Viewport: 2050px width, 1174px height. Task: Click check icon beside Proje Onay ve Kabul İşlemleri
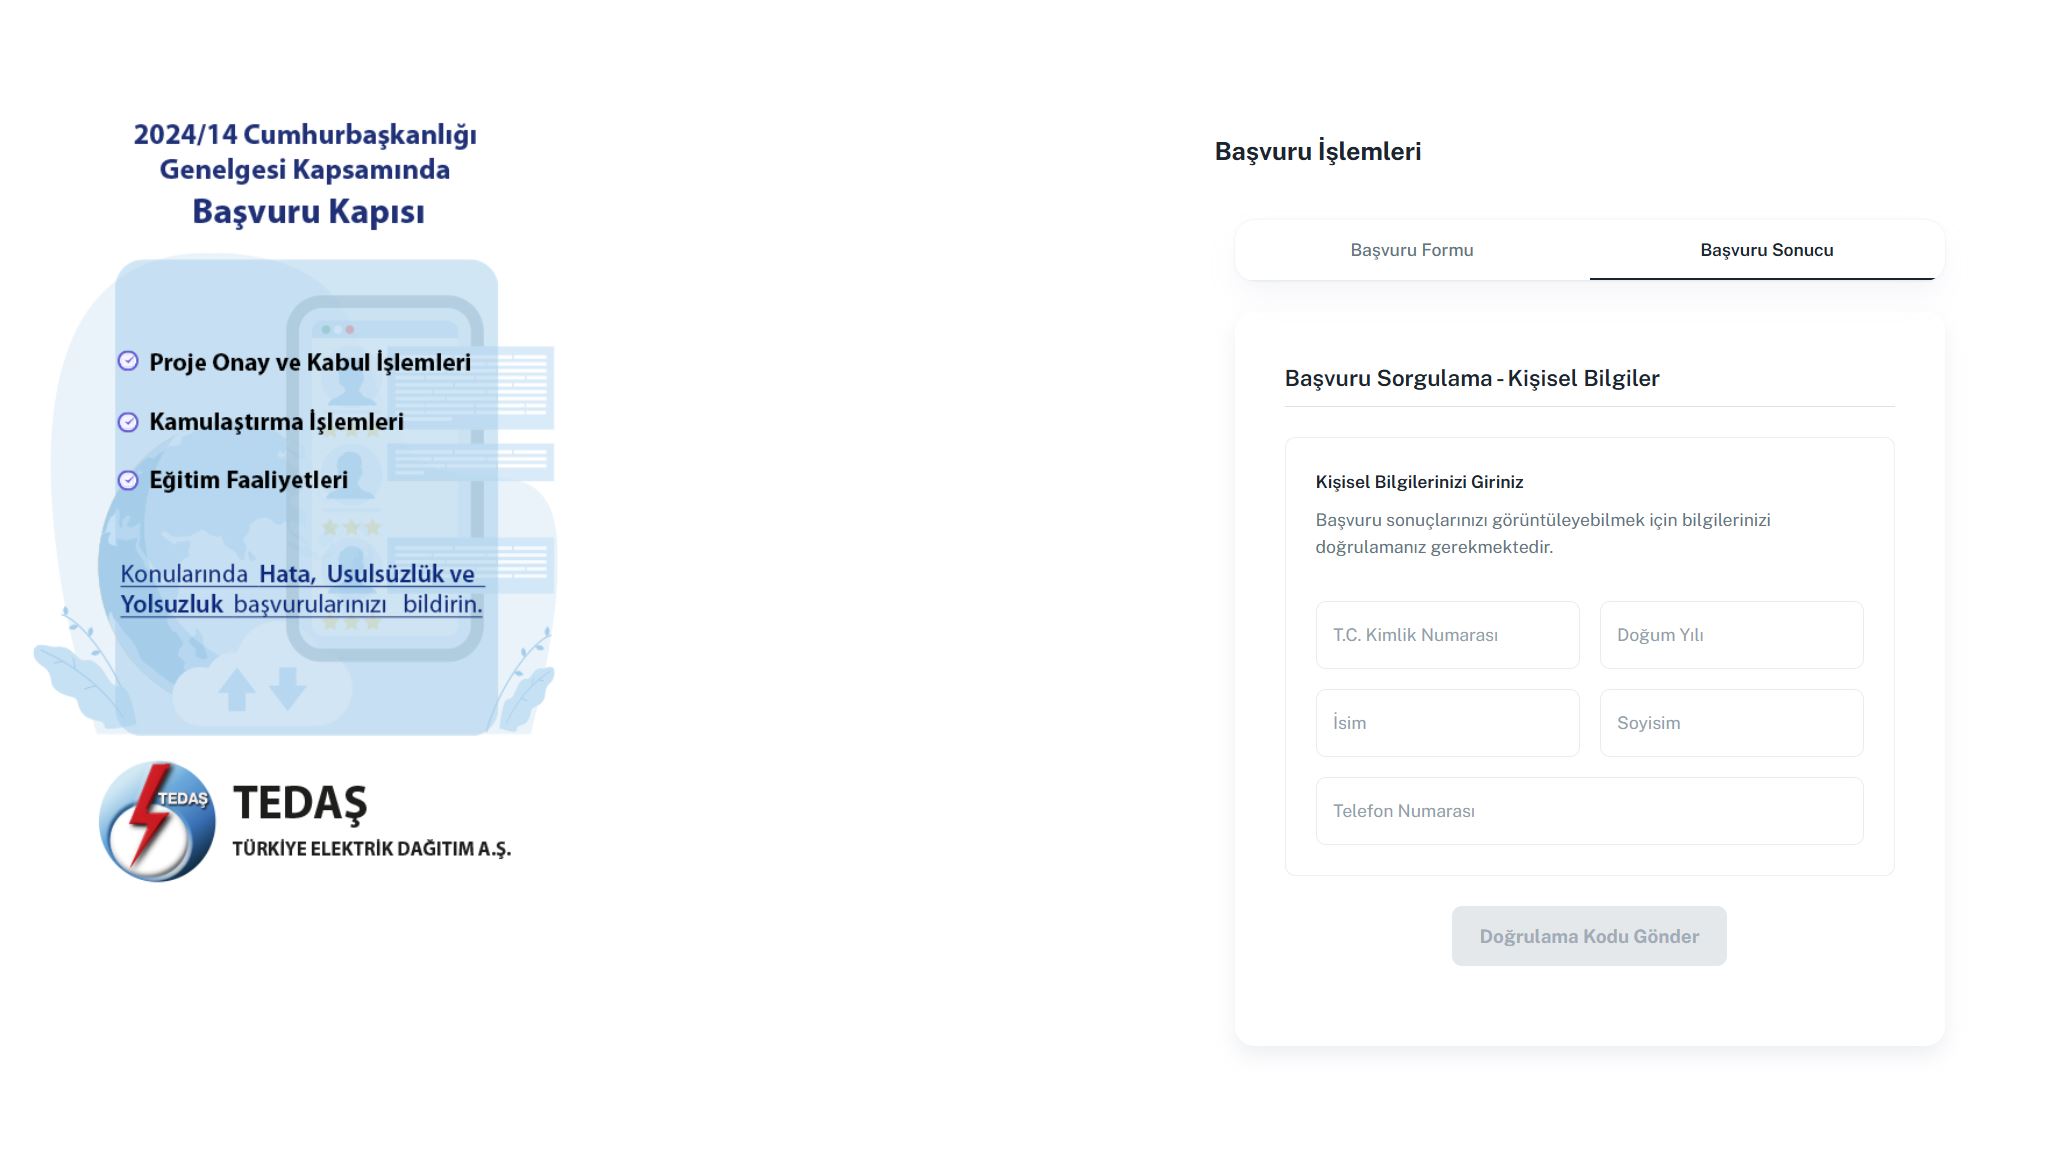point(128,361)
